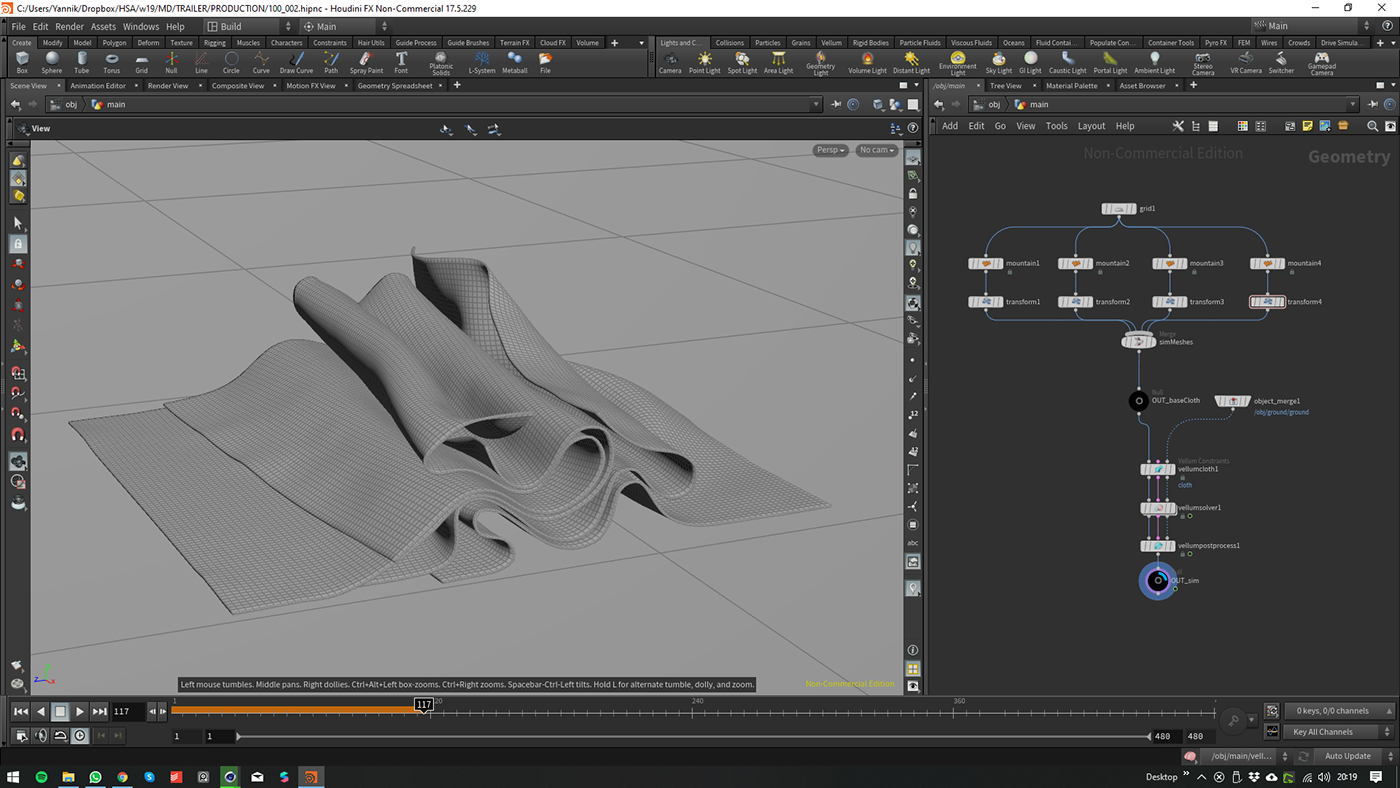Select the Draw Curve tool

tap(296, 63)
